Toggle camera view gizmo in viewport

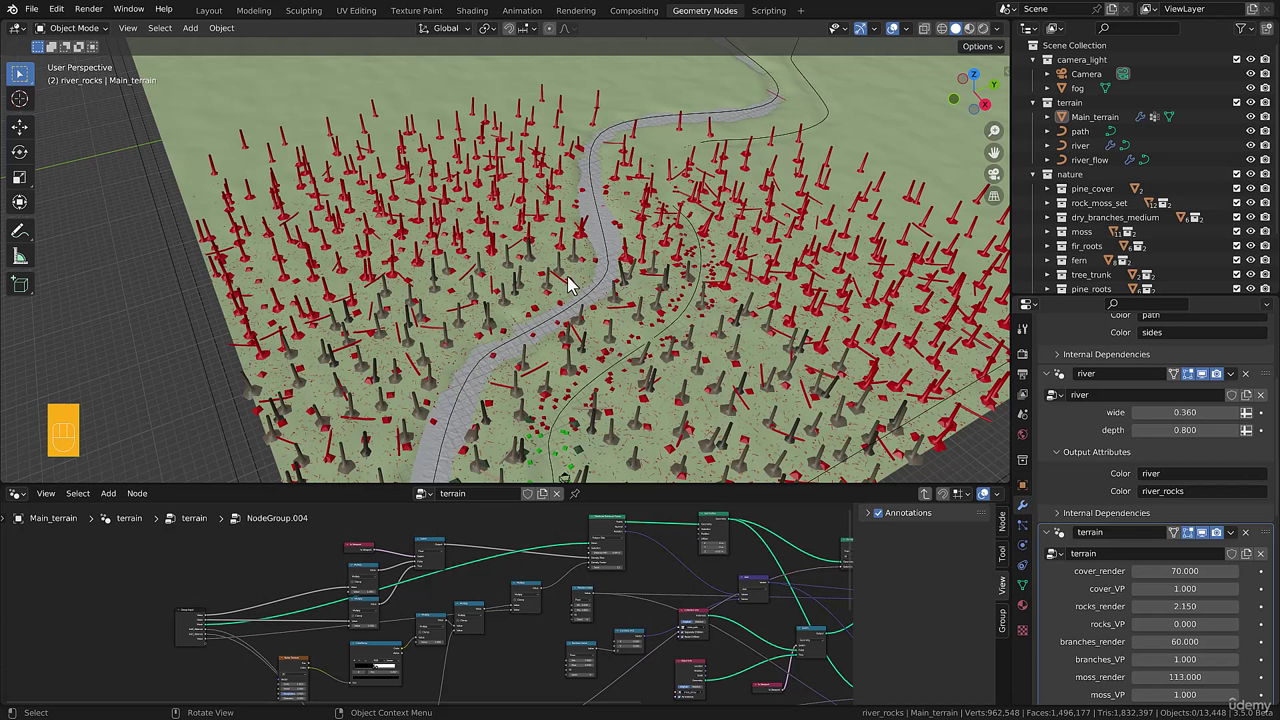pos(994,174)
